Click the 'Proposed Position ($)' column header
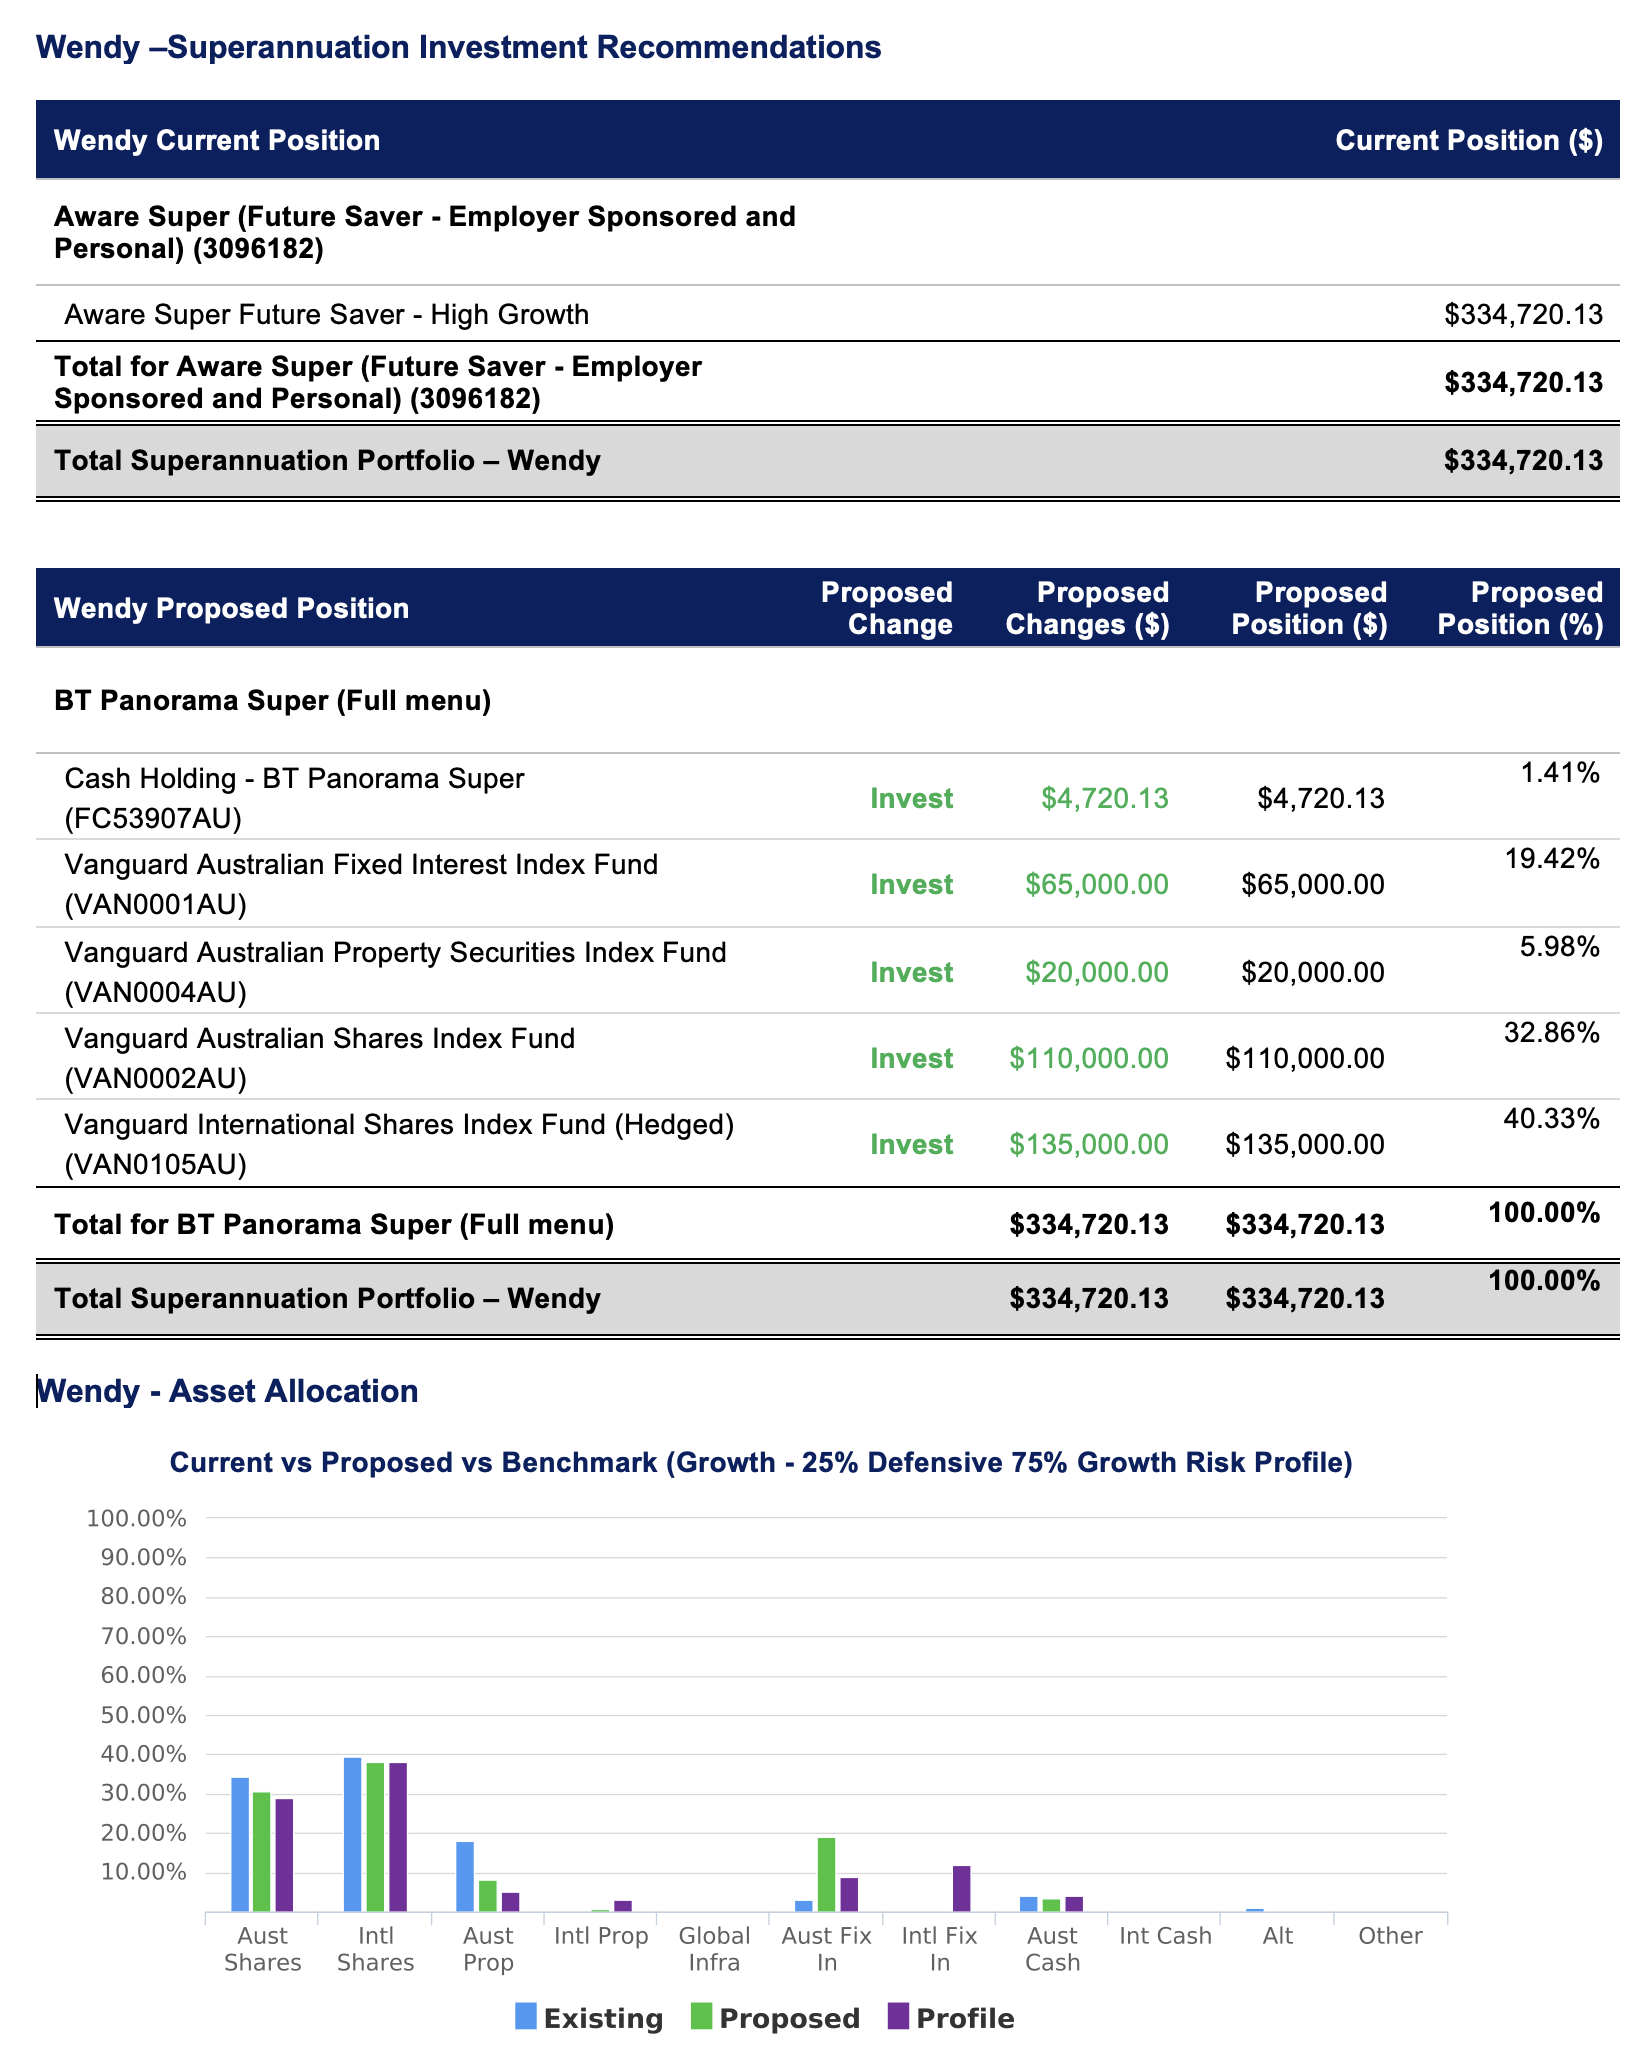 [x=1309, y=608]
